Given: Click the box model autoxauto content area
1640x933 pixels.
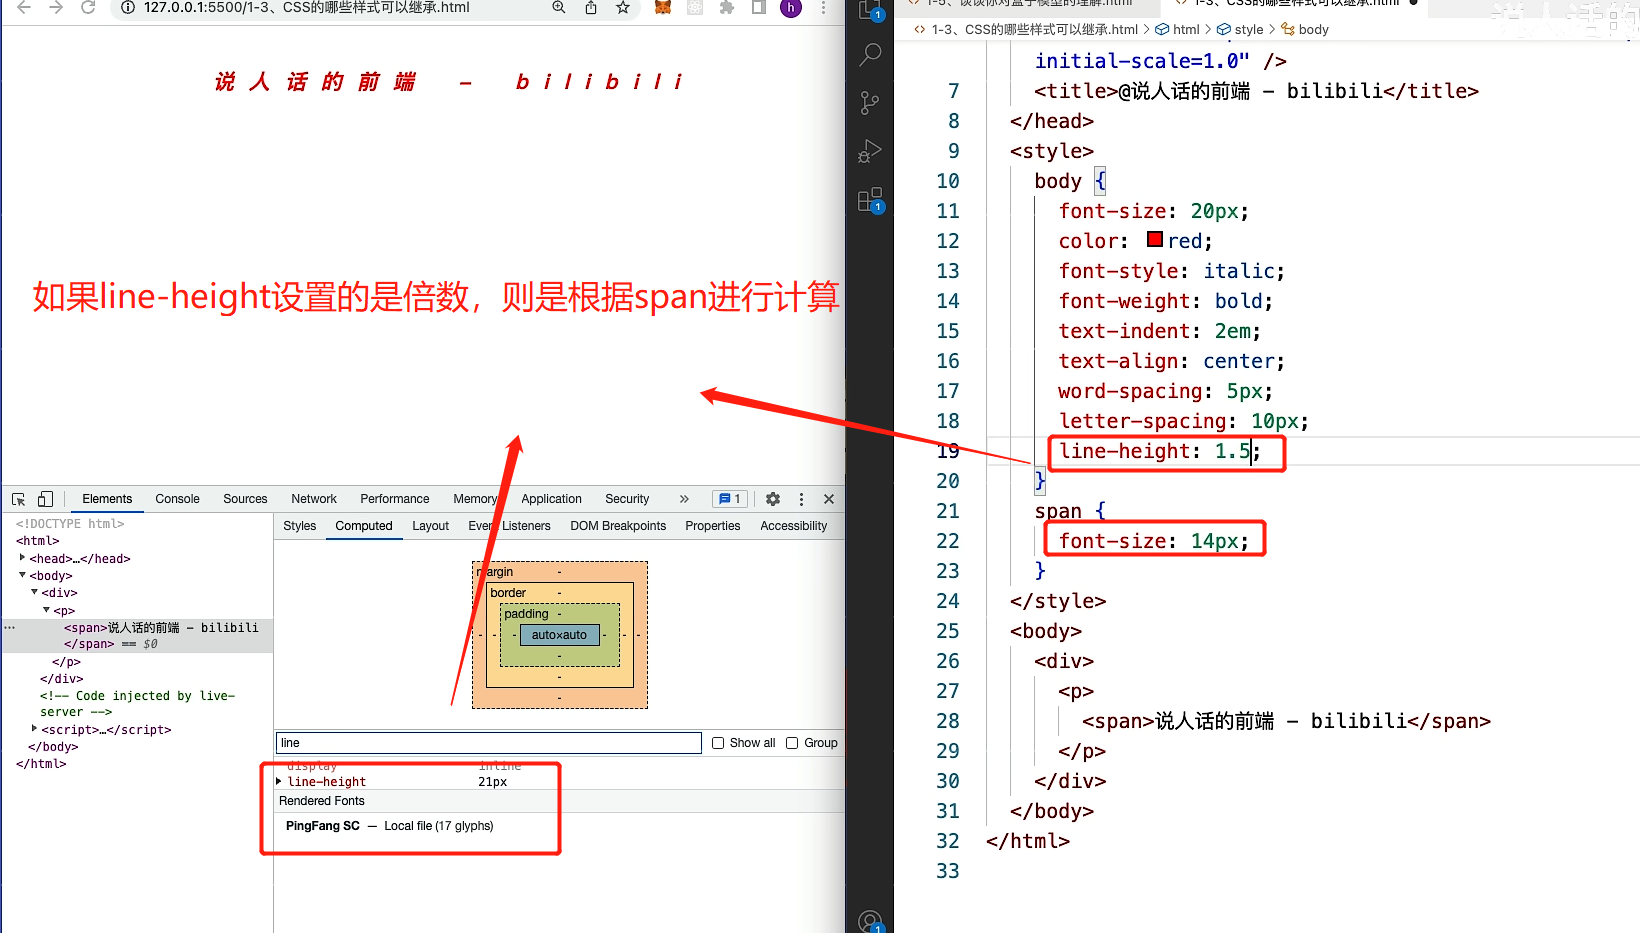Looking at the screenshot, I should coord(559,635).
